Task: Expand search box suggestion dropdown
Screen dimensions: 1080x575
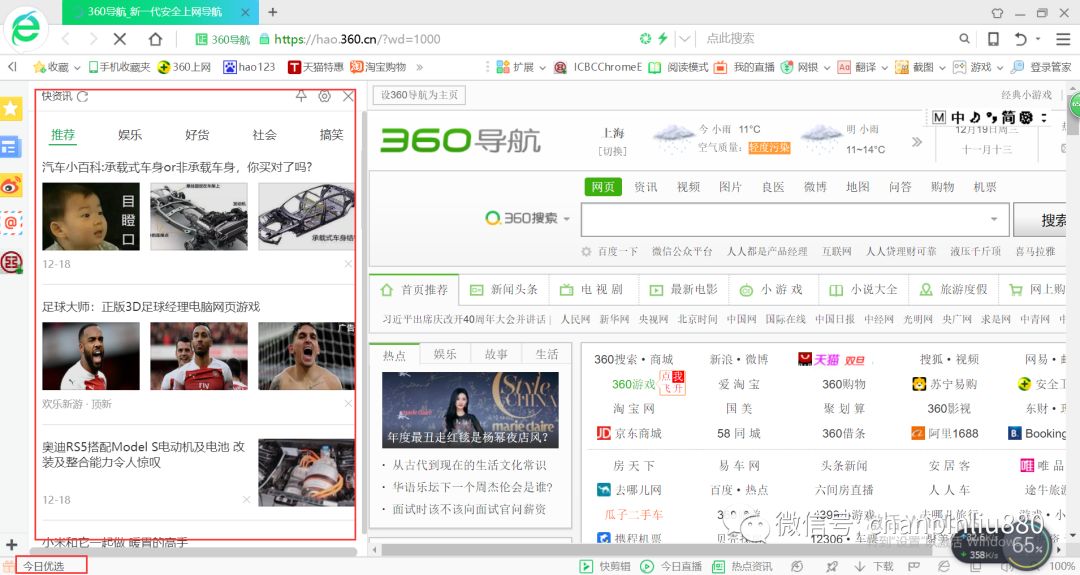Action: pyautogui.click(x=994, y=220)
